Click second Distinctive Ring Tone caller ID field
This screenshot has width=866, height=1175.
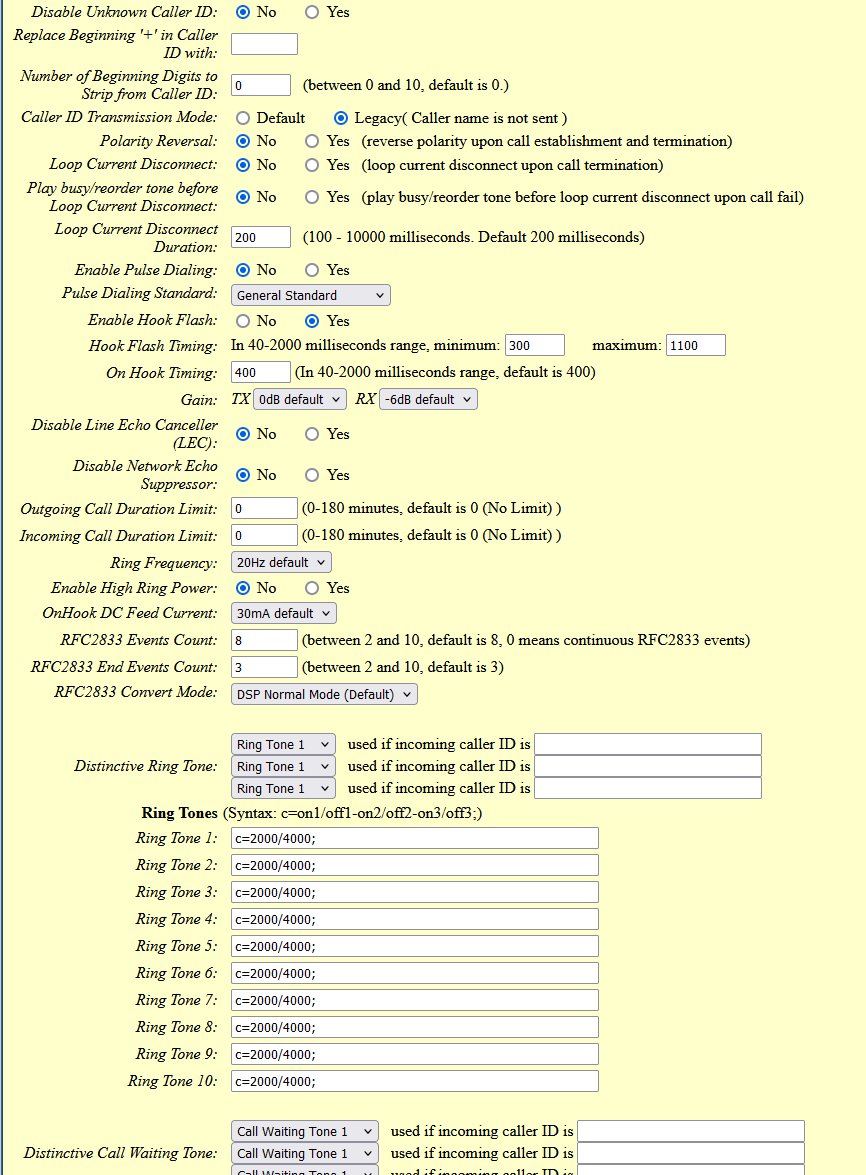coord(648,766)
